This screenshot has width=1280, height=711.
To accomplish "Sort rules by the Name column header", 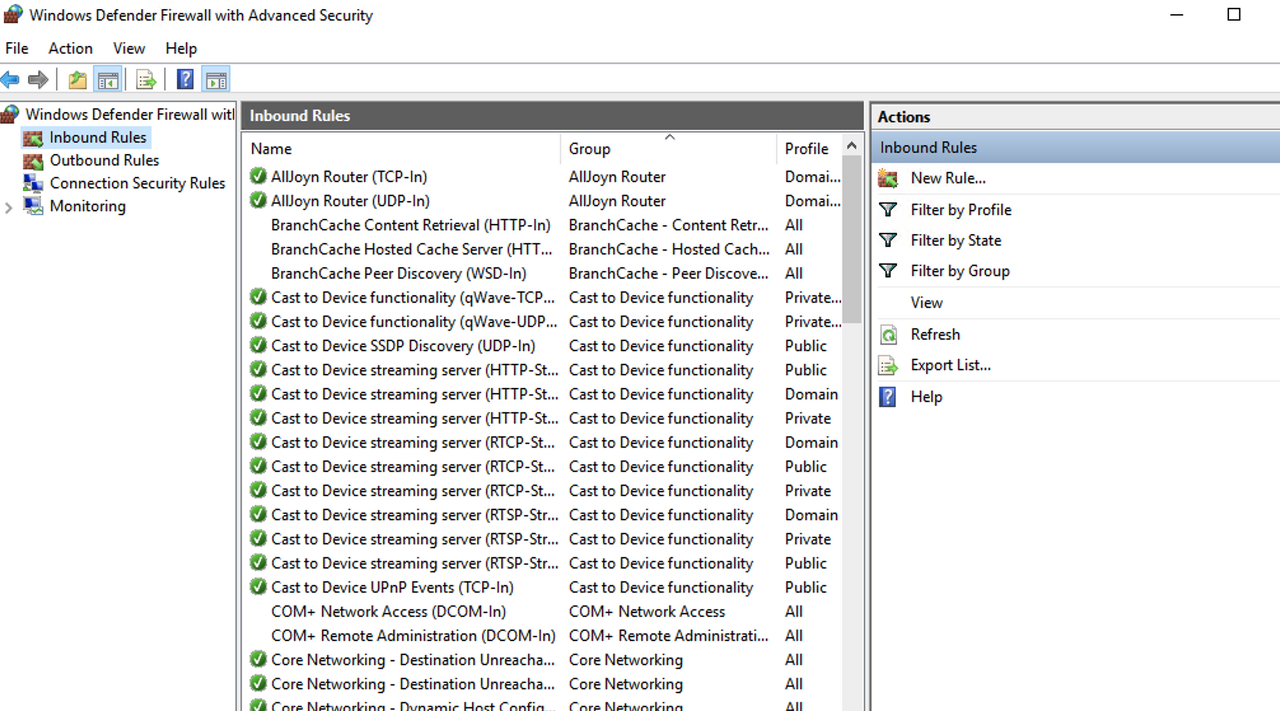I will tap(401, 148).
